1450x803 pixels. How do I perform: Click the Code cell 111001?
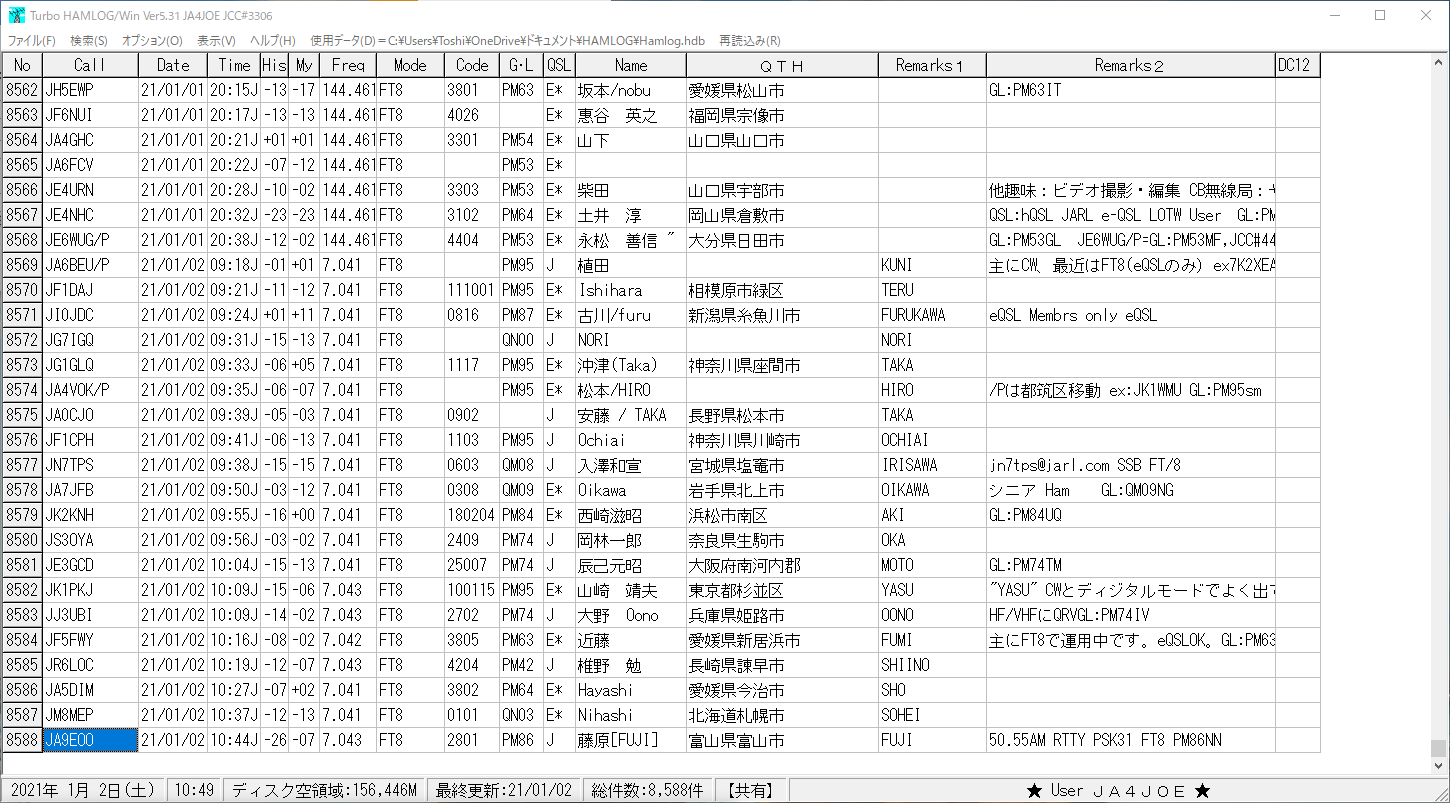coord(472,290)
